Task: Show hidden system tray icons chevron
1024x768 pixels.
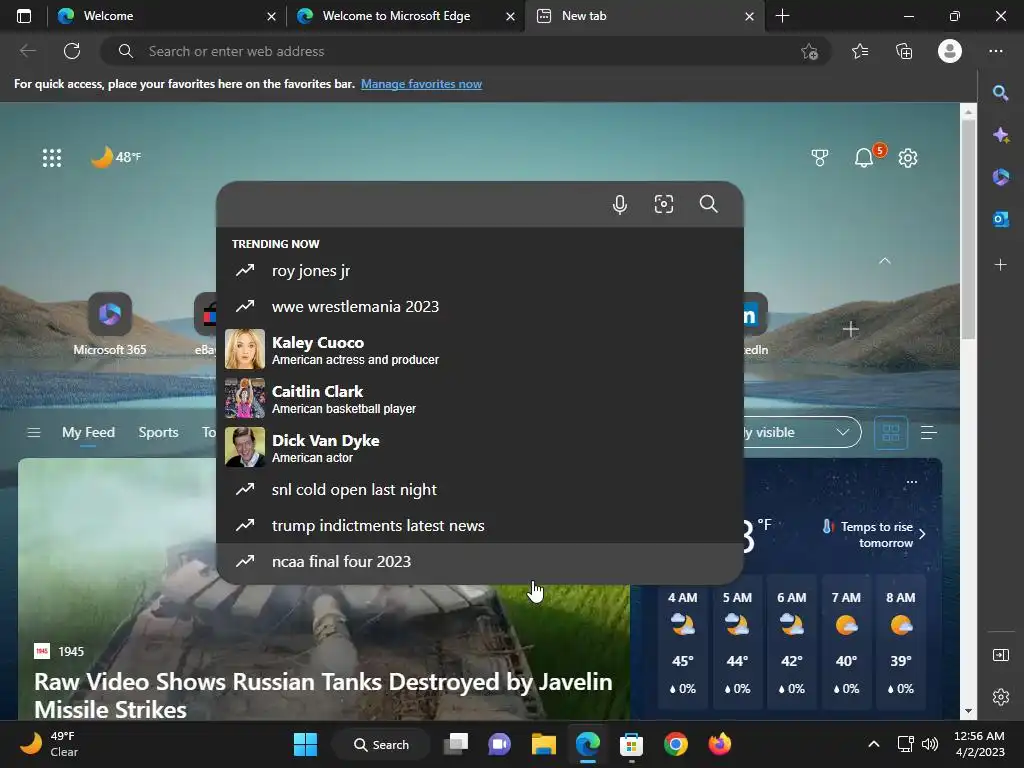Action: 874,744
